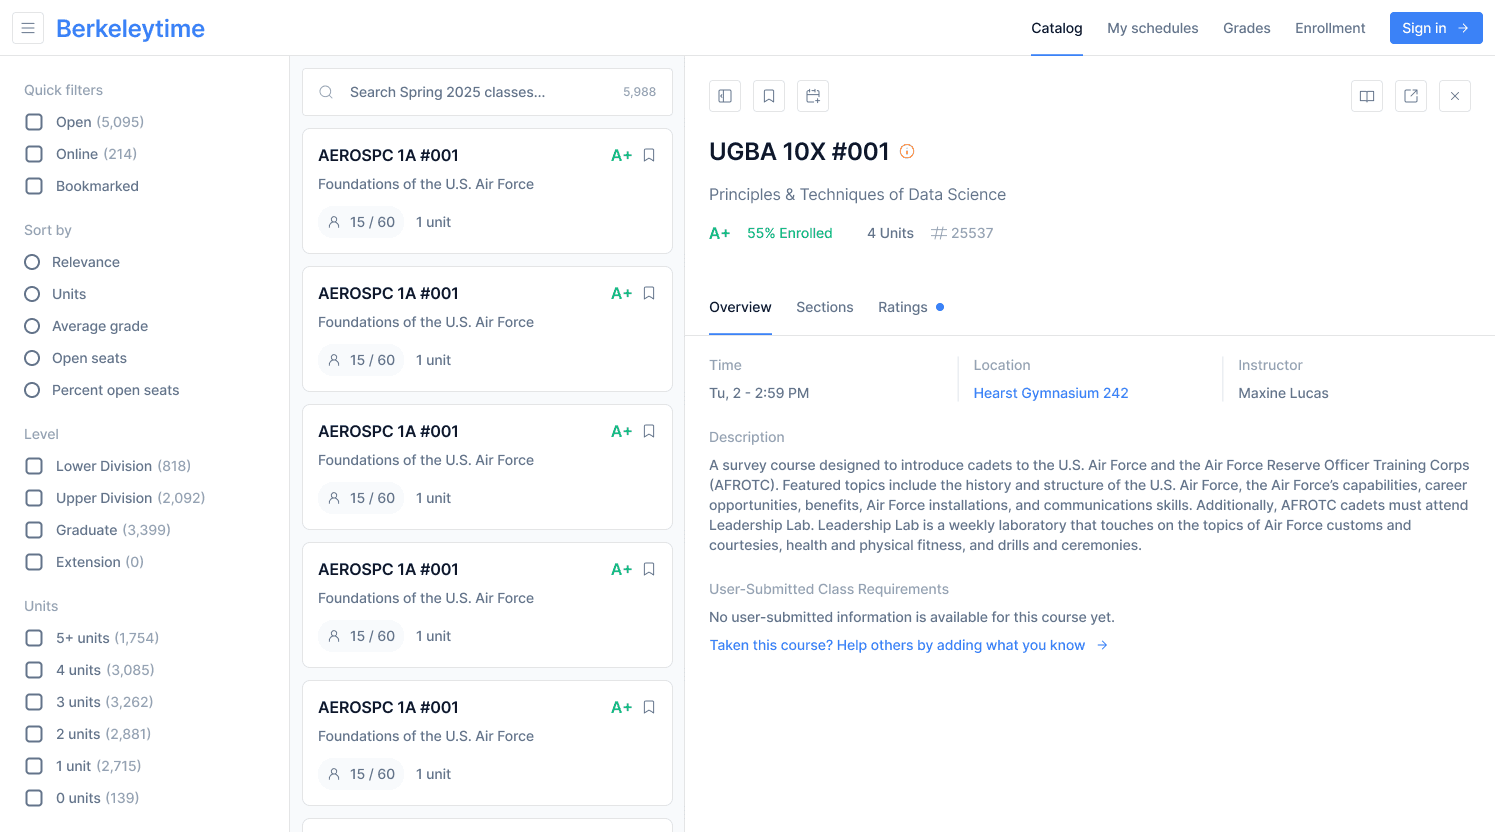Click the 5,988 result count in search bar
The width and height of the screenshot is (1495, 832).
[x=640, y=92]
